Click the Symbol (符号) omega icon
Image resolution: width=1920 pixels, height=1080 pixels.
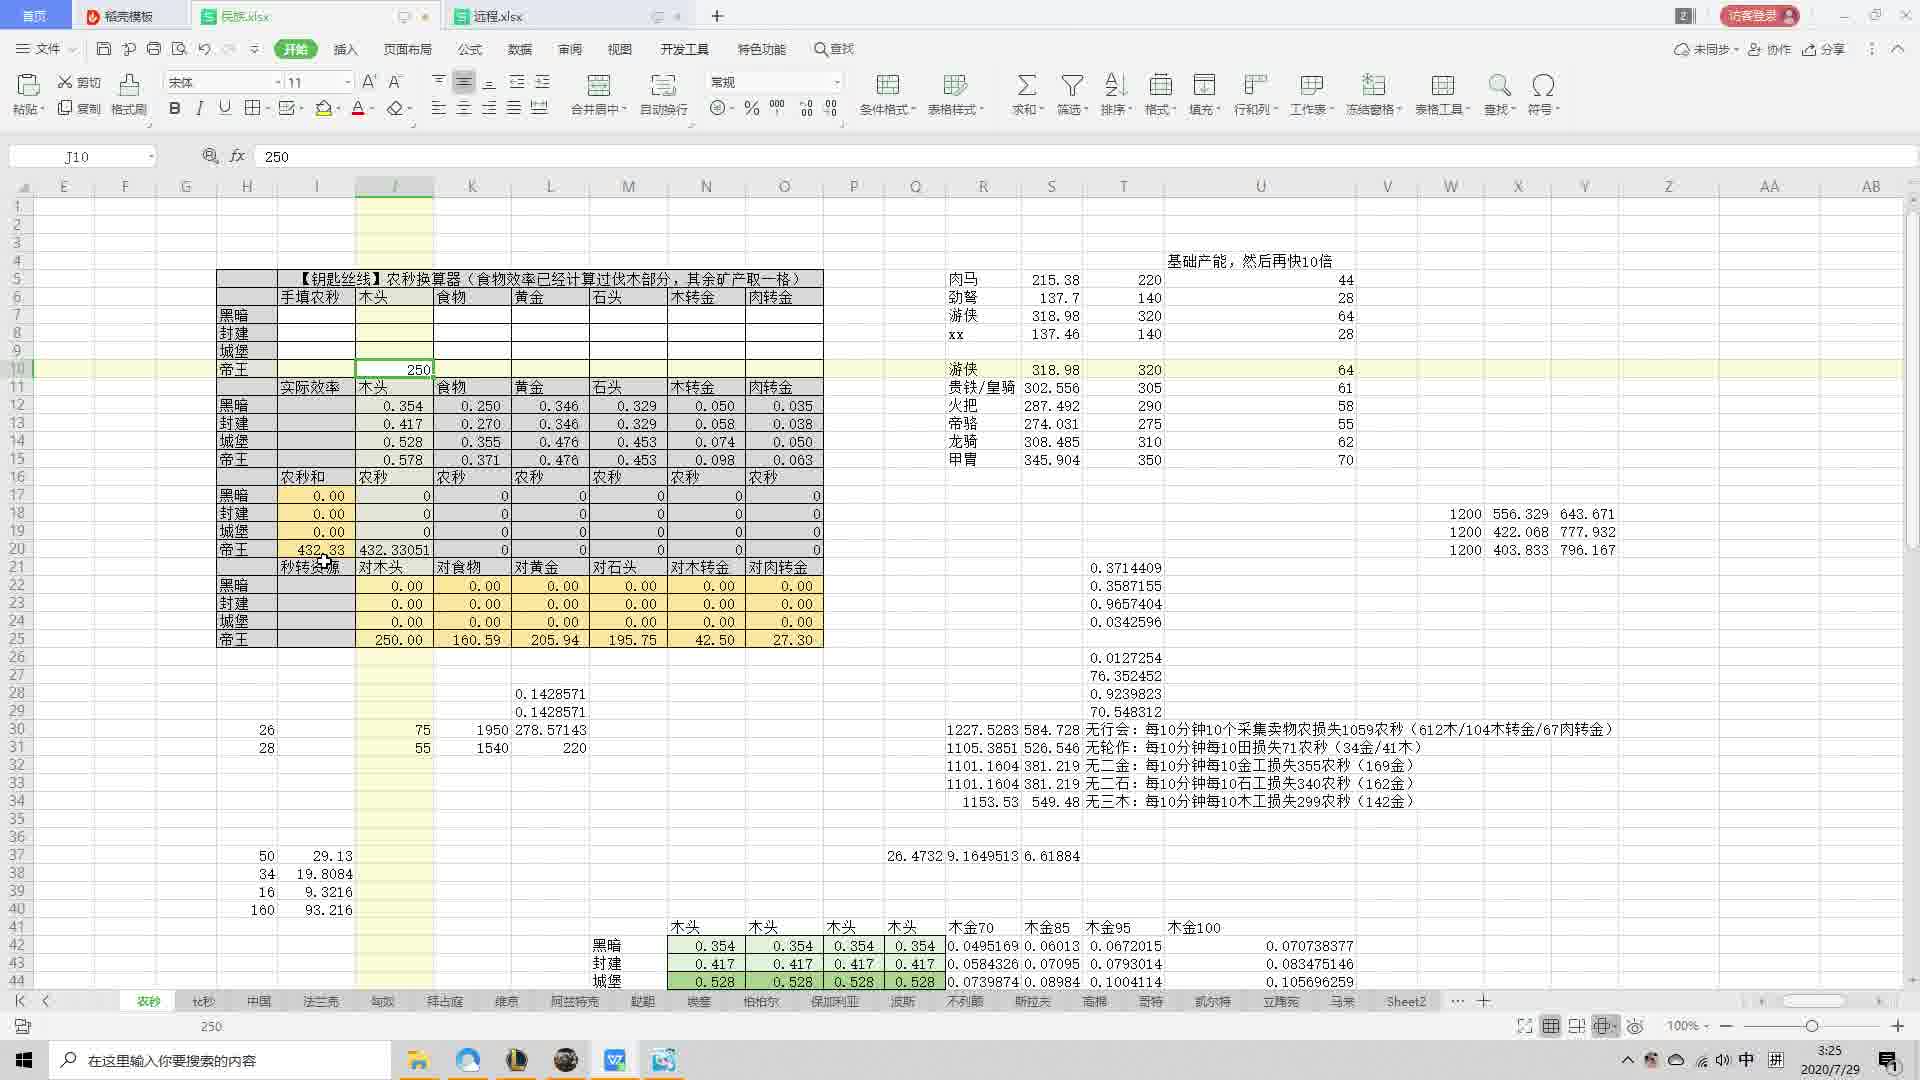(1543, 85)
